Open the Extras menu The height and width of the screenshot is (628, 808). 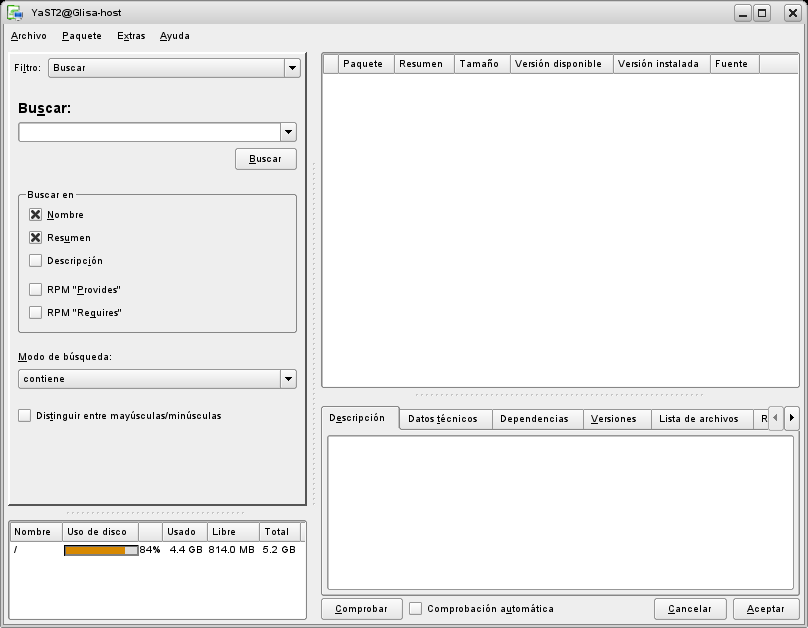[x=131, y=36]
